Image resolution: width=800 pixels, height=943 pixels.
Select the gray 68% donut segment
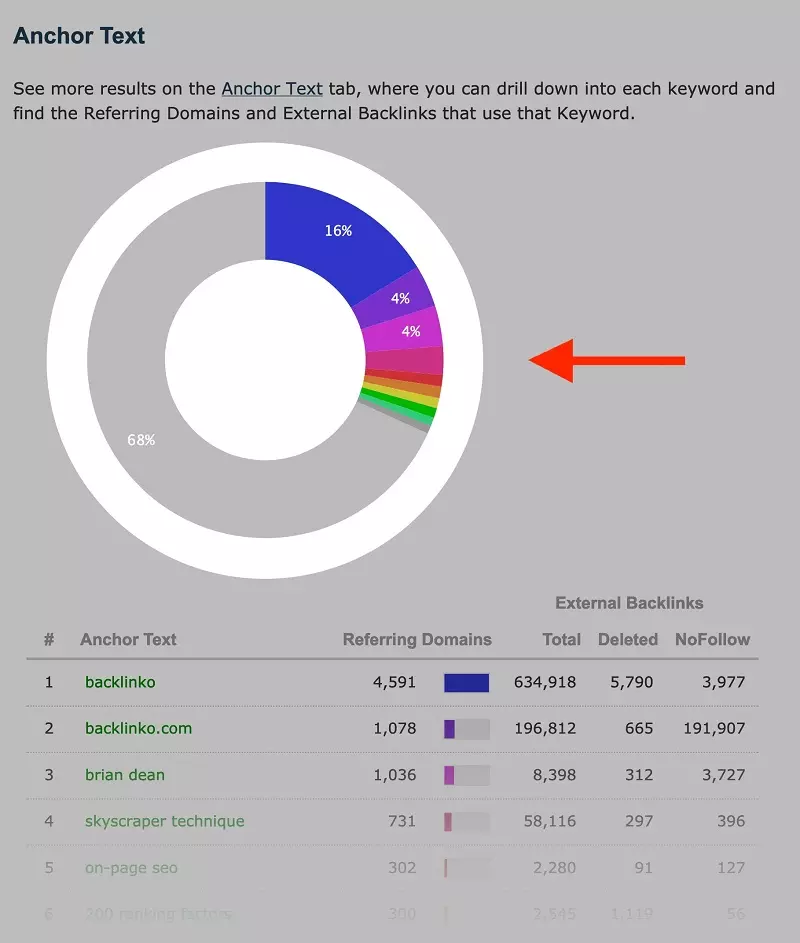tap(140, 440)
